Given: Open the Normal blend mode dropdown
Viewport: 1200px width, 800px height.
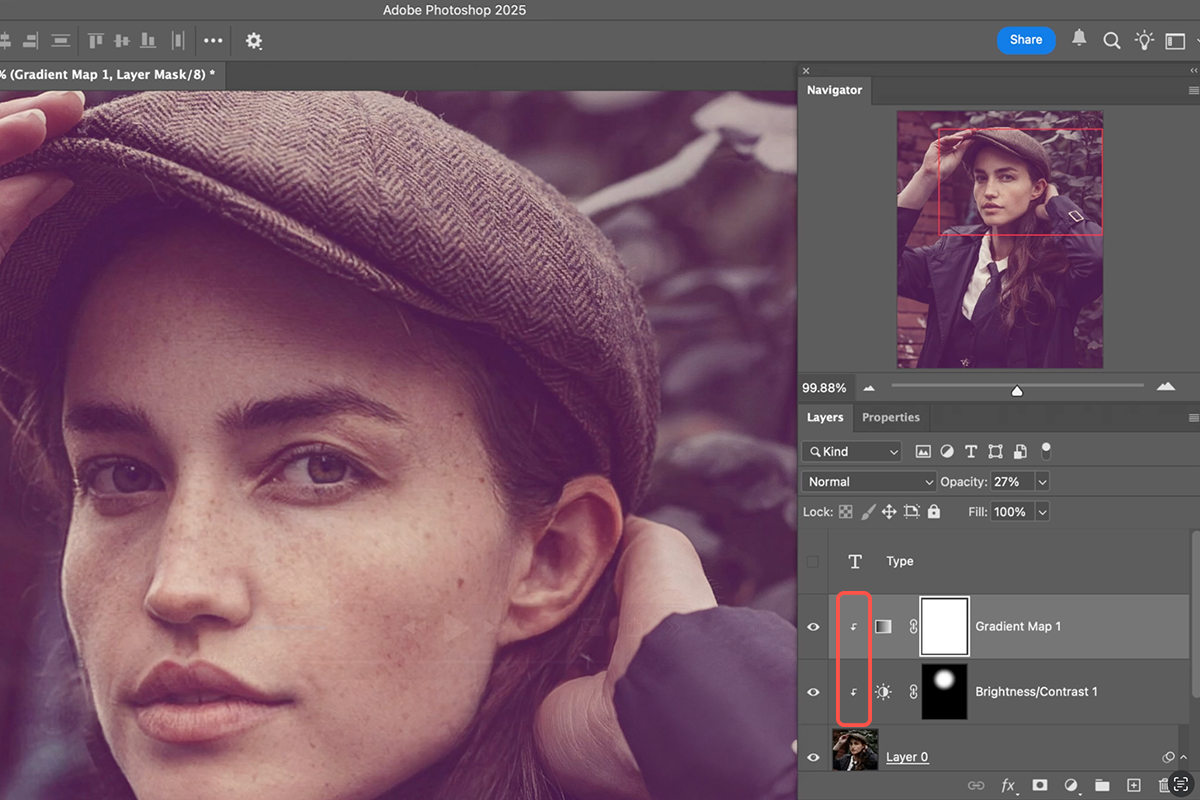Looking at the screenshot, I should (x=868, y=482).
